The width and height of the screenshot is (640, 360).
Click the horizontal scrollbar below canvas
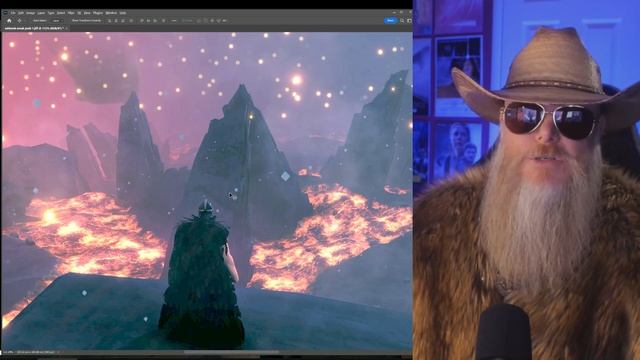tap(231, 352)
